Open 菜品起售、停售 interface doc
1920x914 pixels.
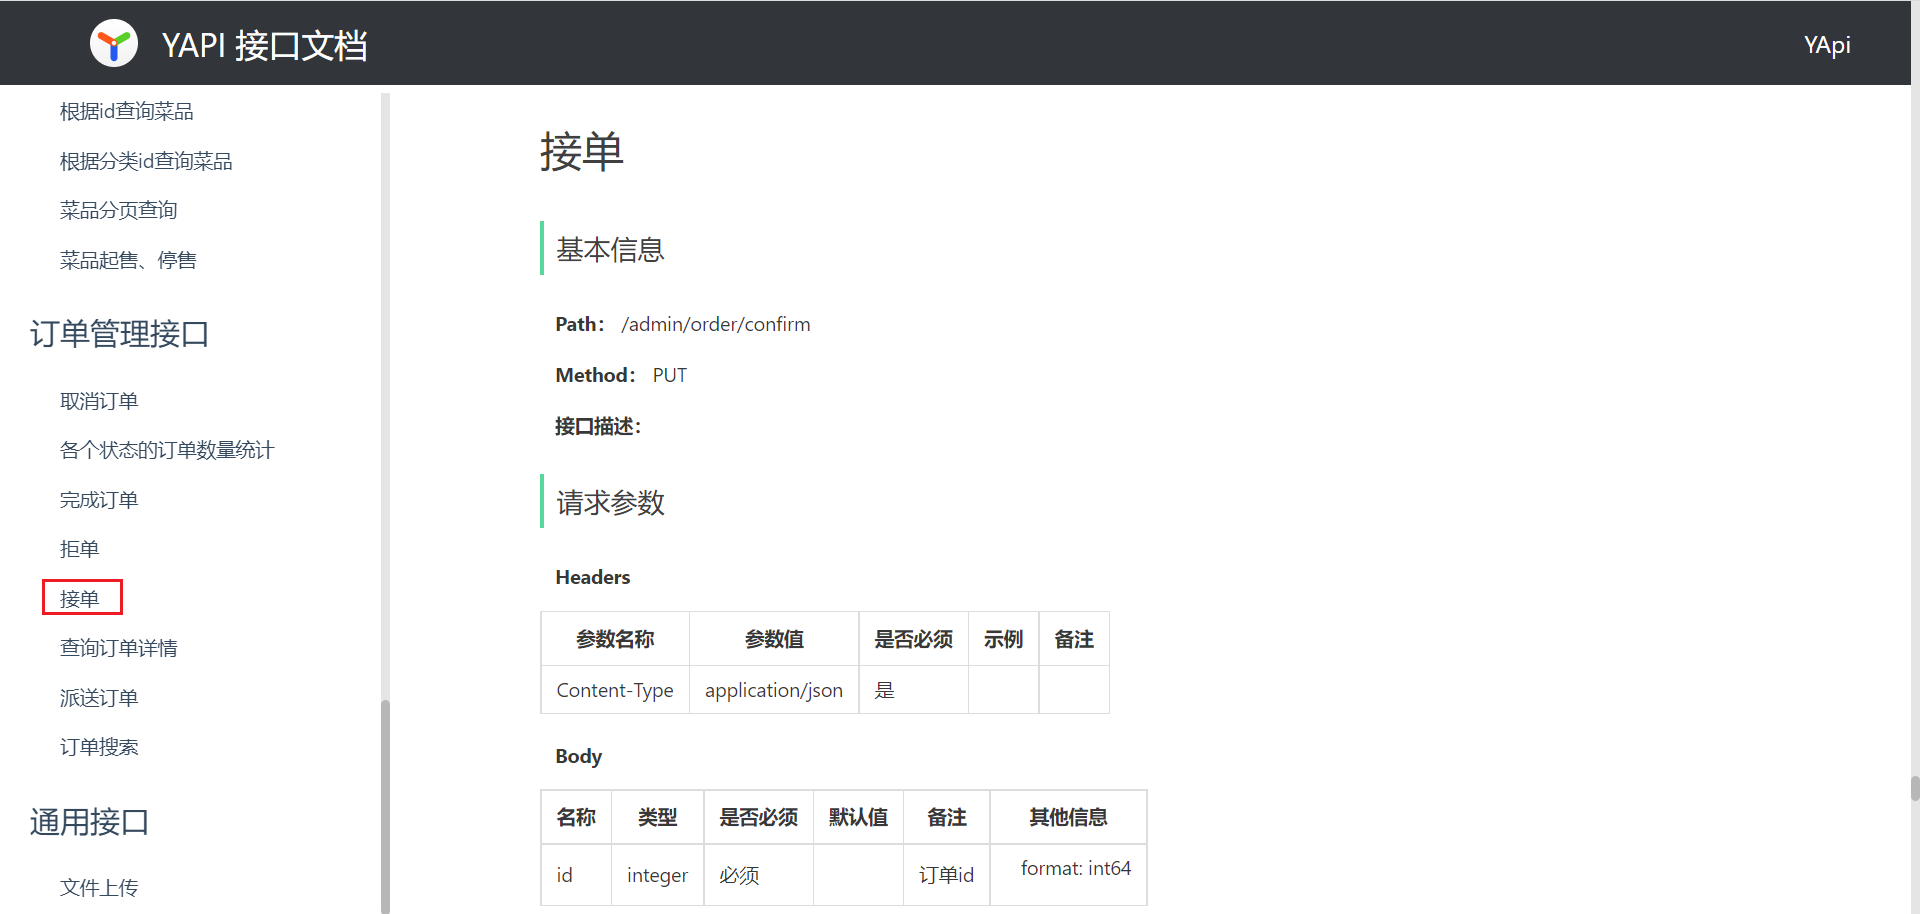tap(128, 260)
